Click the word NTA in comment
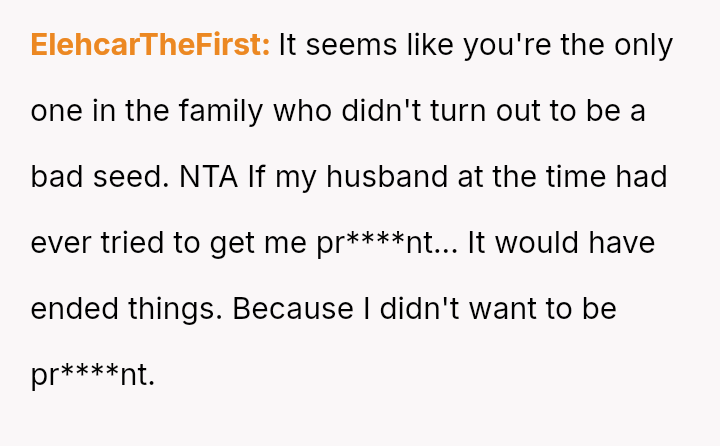Screen dimensions: 720x446 (208, 177)
